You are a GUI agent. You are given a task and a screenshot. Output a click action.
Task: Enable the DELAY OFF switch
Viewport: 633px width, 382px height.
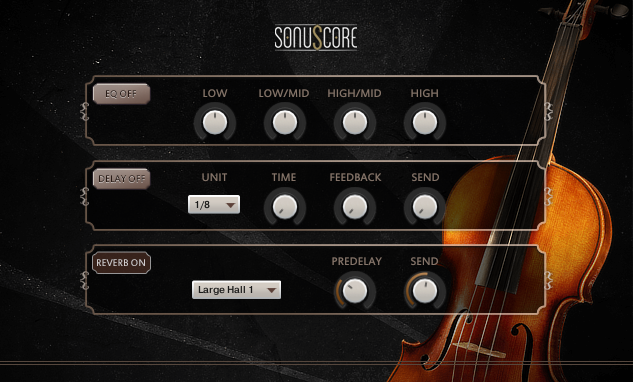122,178
